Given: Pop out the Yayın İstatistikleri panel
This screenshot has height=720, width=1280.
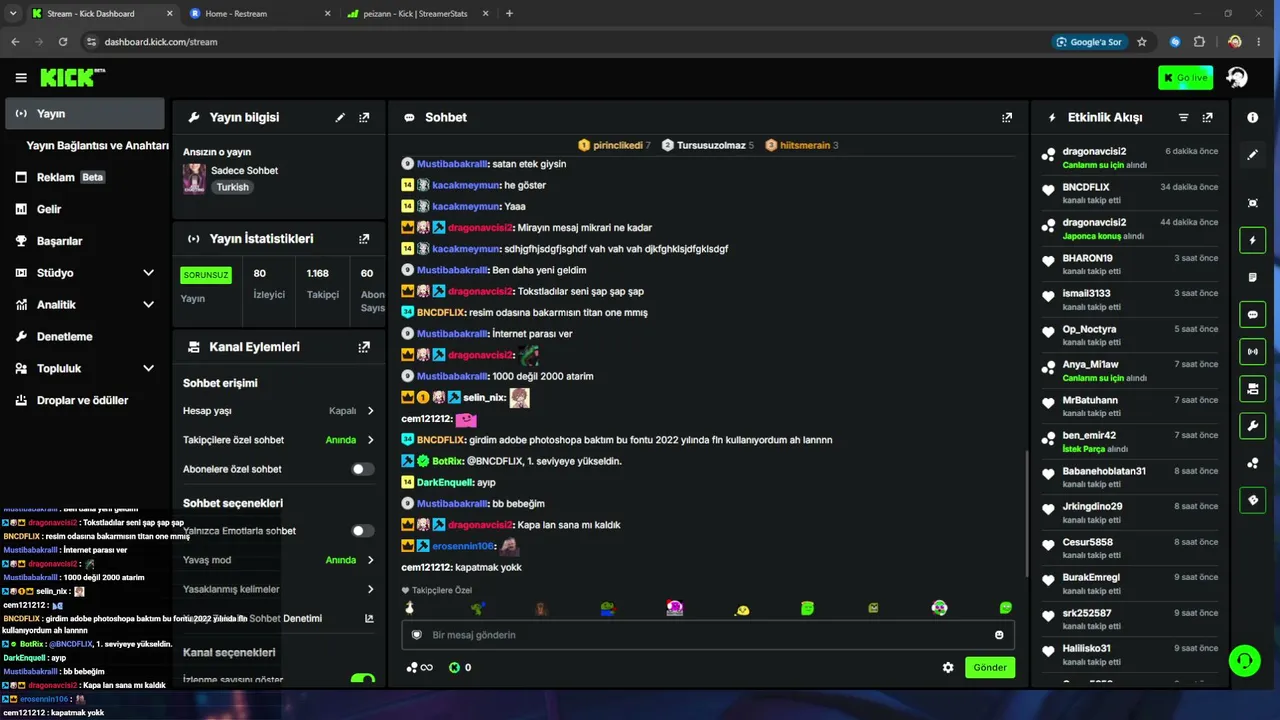Looking at the screenshot, I should 364,239.
